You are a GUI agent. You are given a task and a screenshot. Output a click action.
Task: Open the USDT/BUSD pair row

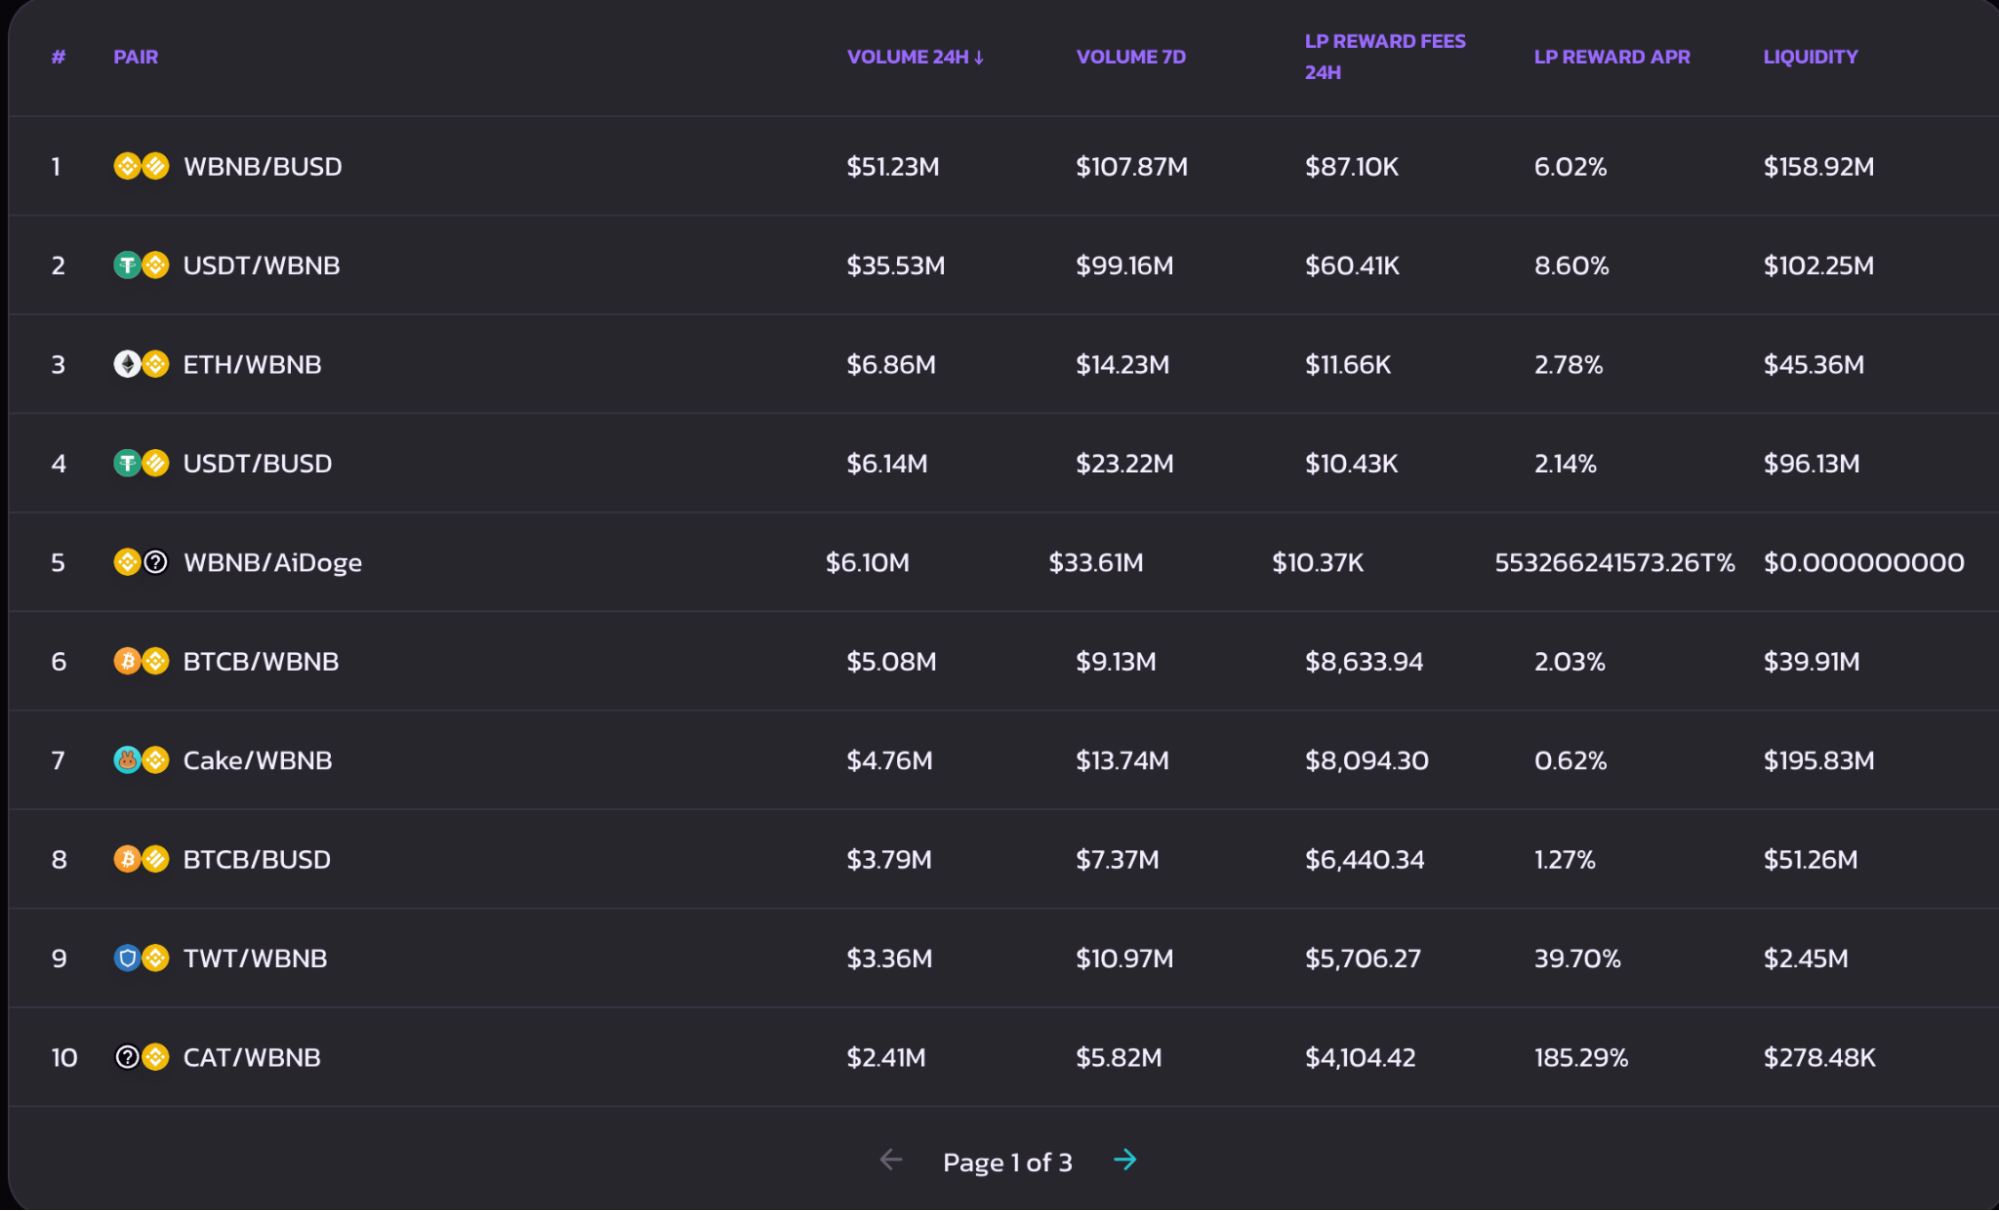(257, 463)
